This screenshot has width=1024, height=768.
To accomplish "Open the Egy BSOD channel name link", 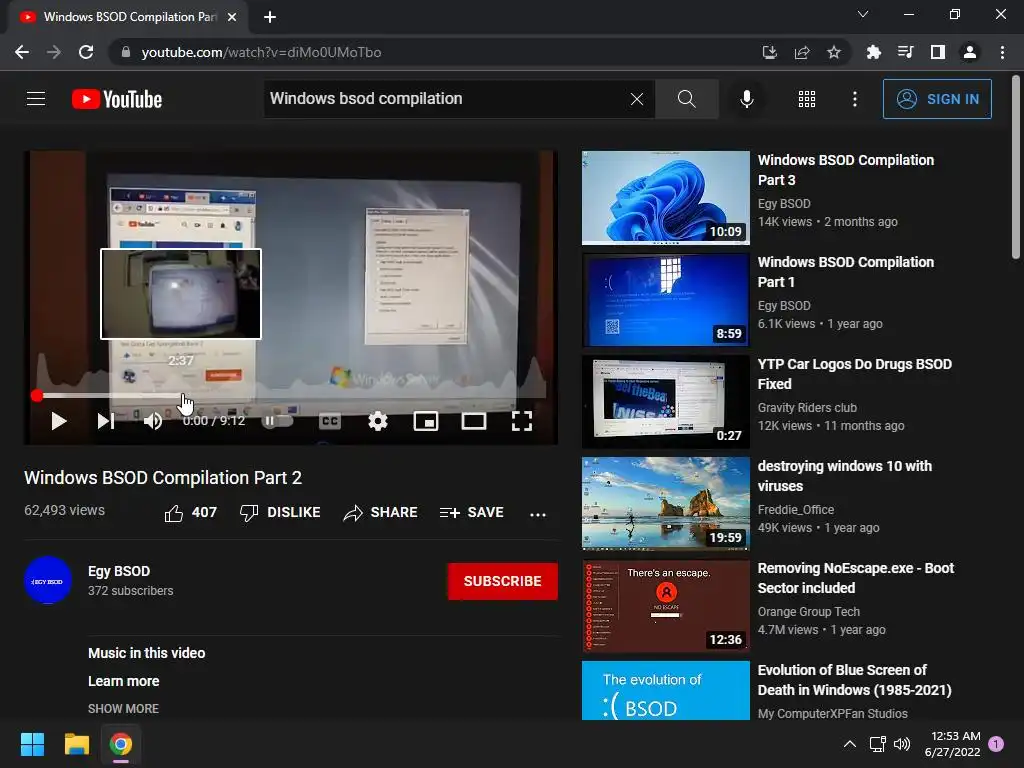I will (x=119, y=571).
